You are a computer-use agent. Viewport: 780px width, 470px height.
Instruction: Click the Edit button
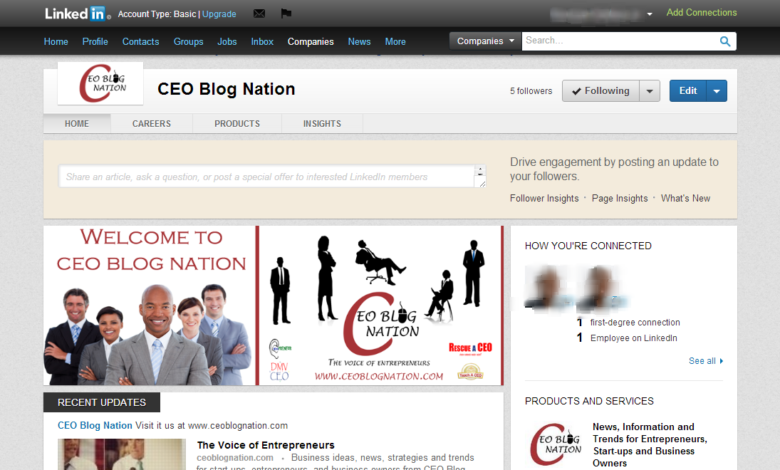[688, 91]
